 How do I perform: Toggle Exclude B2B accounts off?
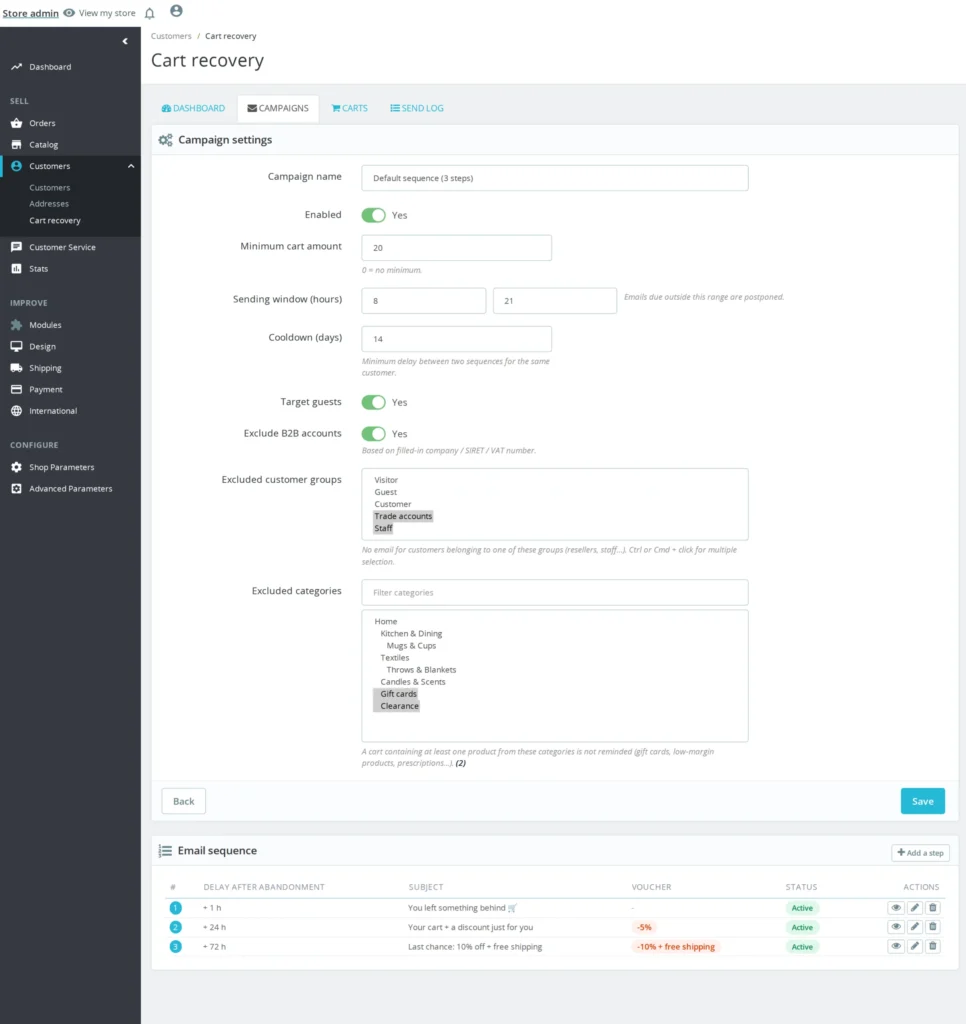pyautogui.click(x=374, y=434)
